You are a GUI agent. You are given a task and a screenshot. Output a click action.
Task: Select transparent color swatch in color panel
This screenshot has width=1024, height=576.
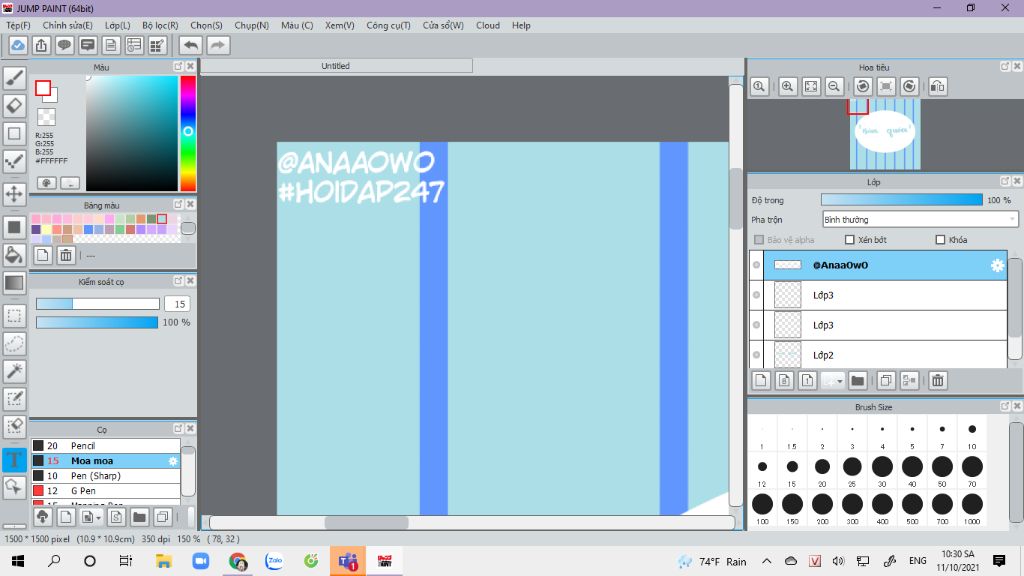coord(46,117)
